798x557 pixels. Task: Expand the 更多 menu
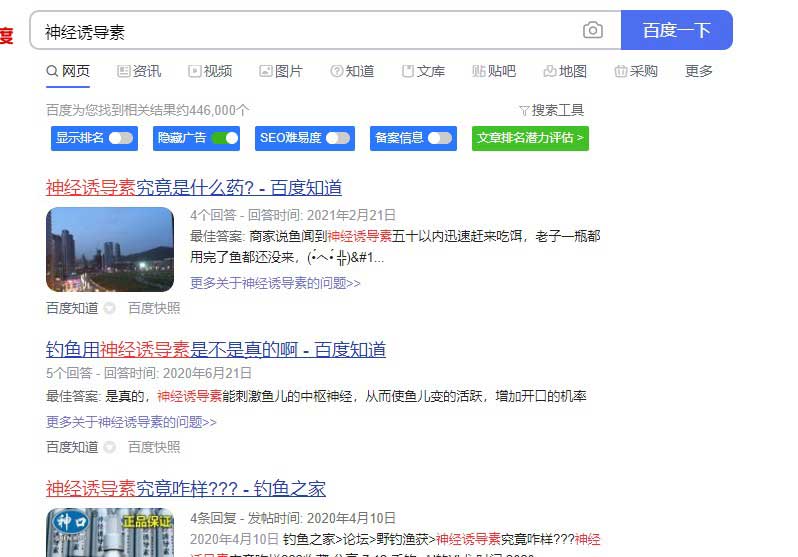(698, 71)
